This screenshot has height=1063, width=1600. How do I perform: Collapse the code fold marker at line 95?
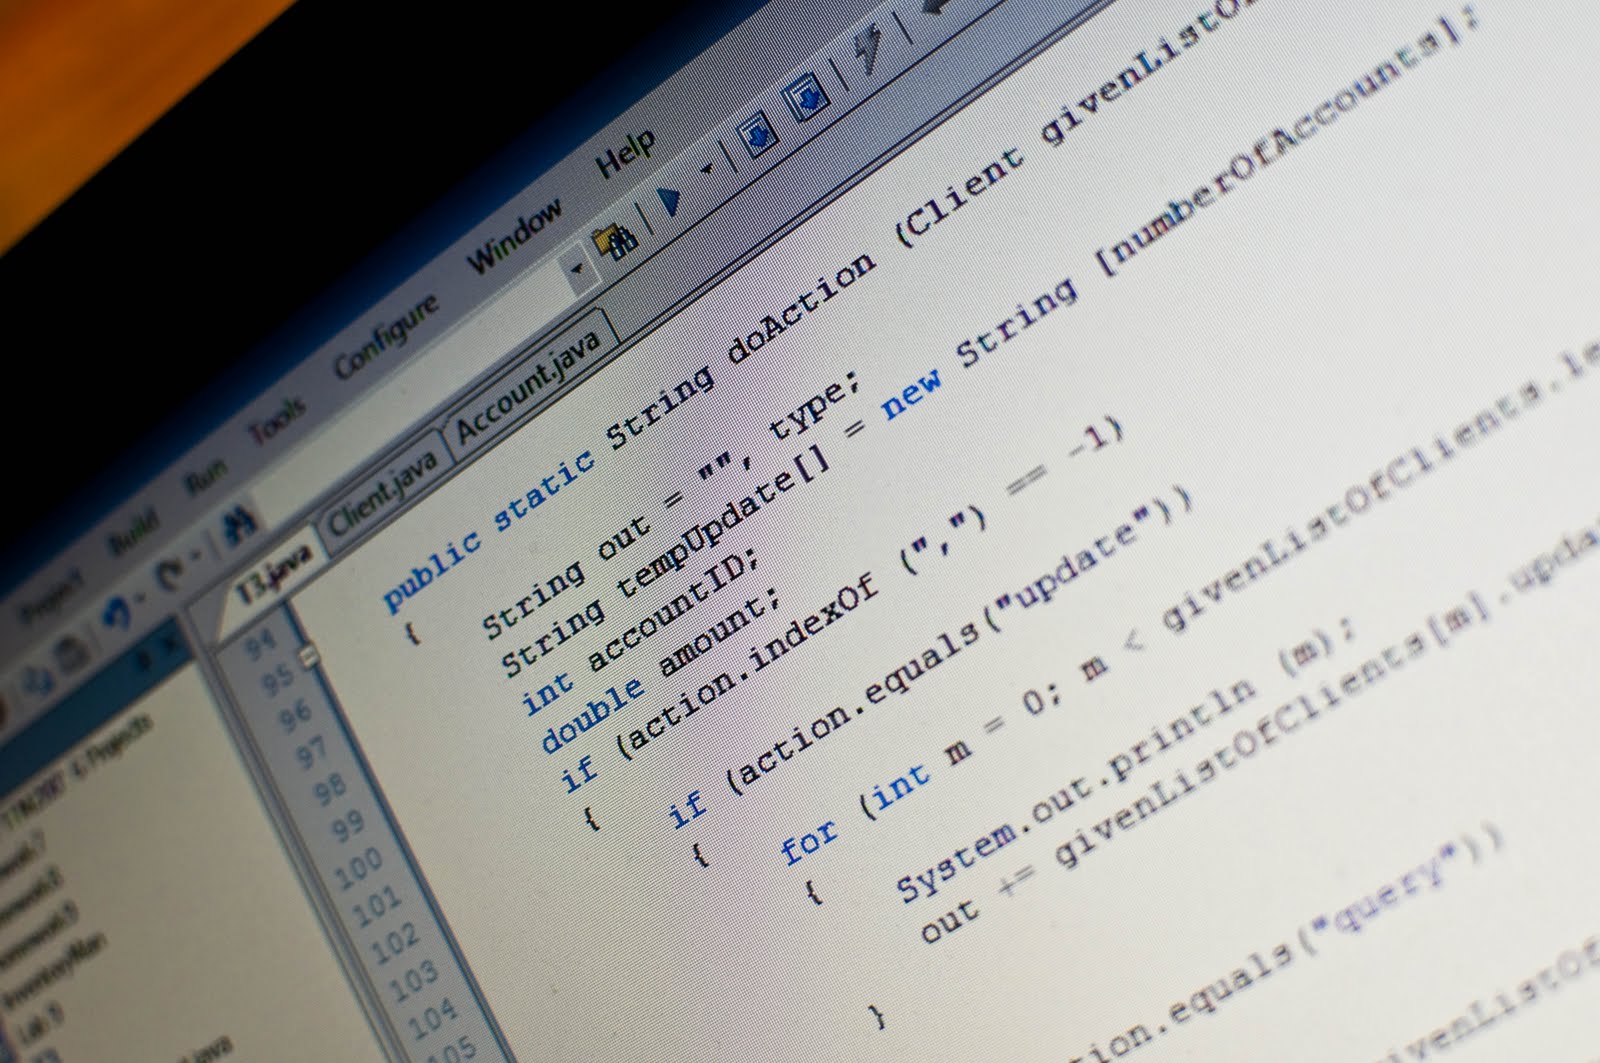click(x=310, y=657)
